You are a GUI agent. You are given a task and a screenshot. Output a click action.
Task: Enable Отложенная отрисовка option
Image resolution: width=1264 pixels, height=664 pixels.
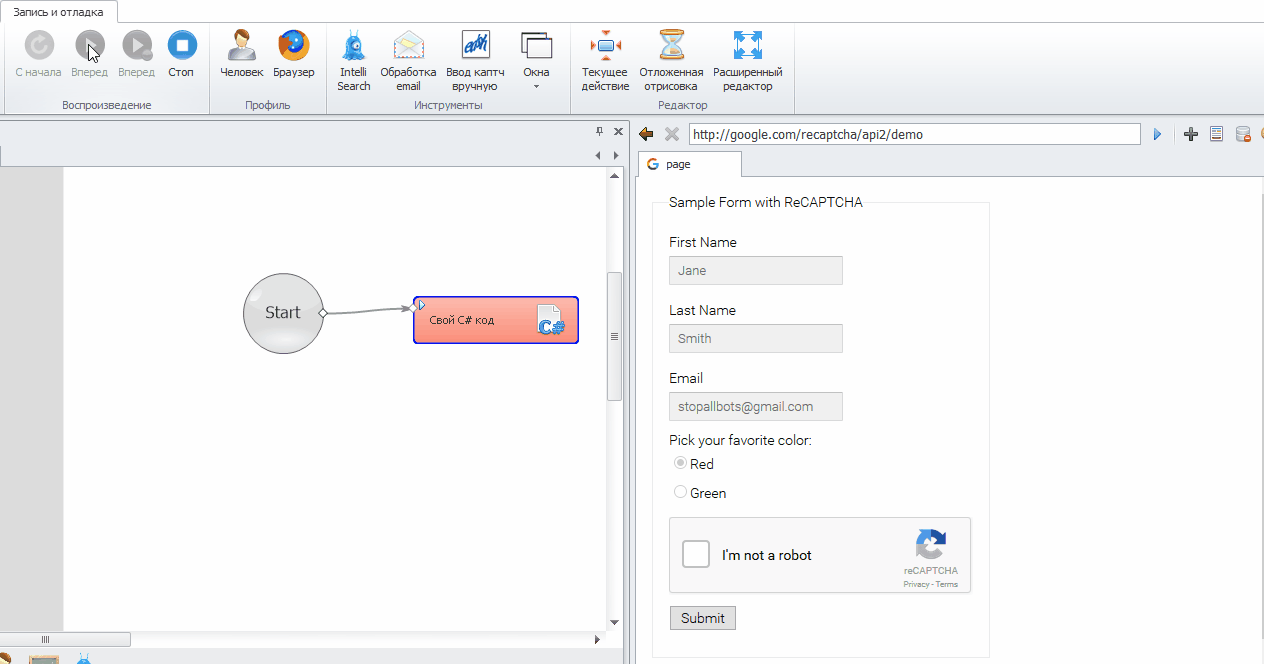click(x=671, y=60)
